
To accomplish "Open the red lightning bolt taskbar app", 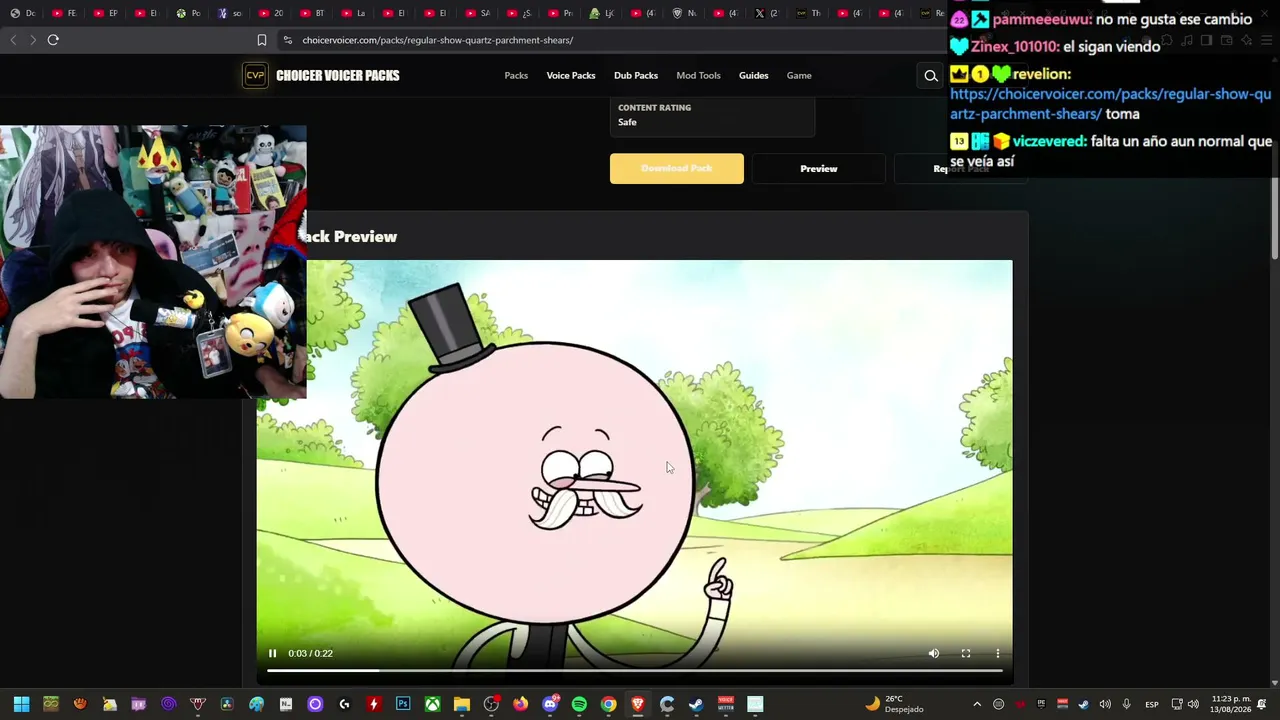I will [373, 704].
